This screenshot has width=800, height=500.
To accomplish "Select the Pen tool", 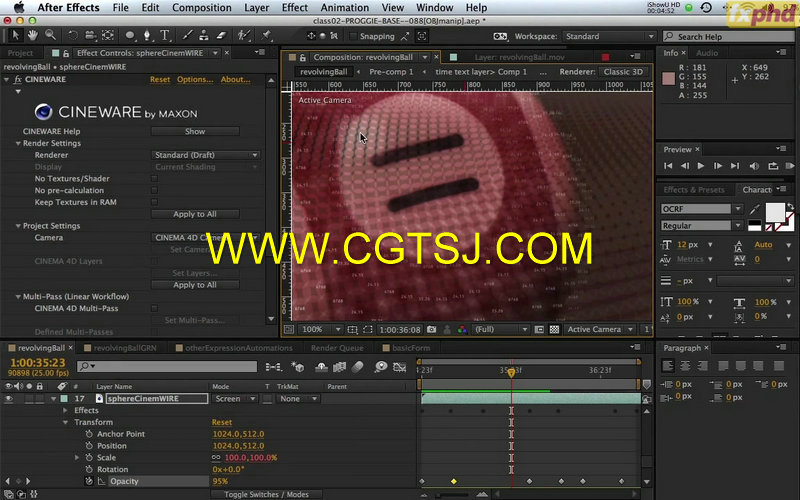I will tap(147, 35).
